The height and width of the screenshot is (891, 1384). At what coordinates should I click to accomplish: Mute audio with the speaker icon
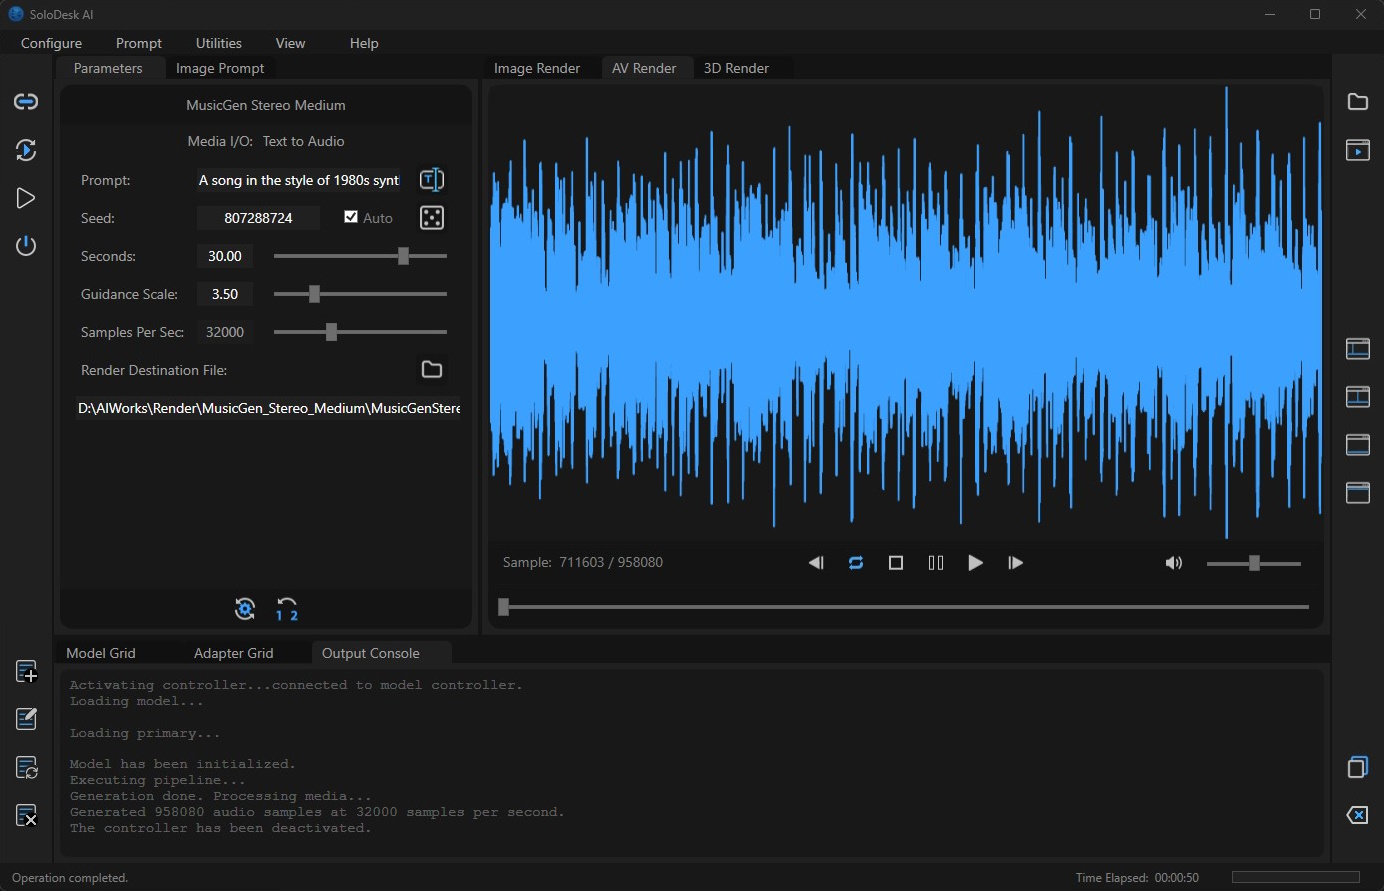point(1174,563)
